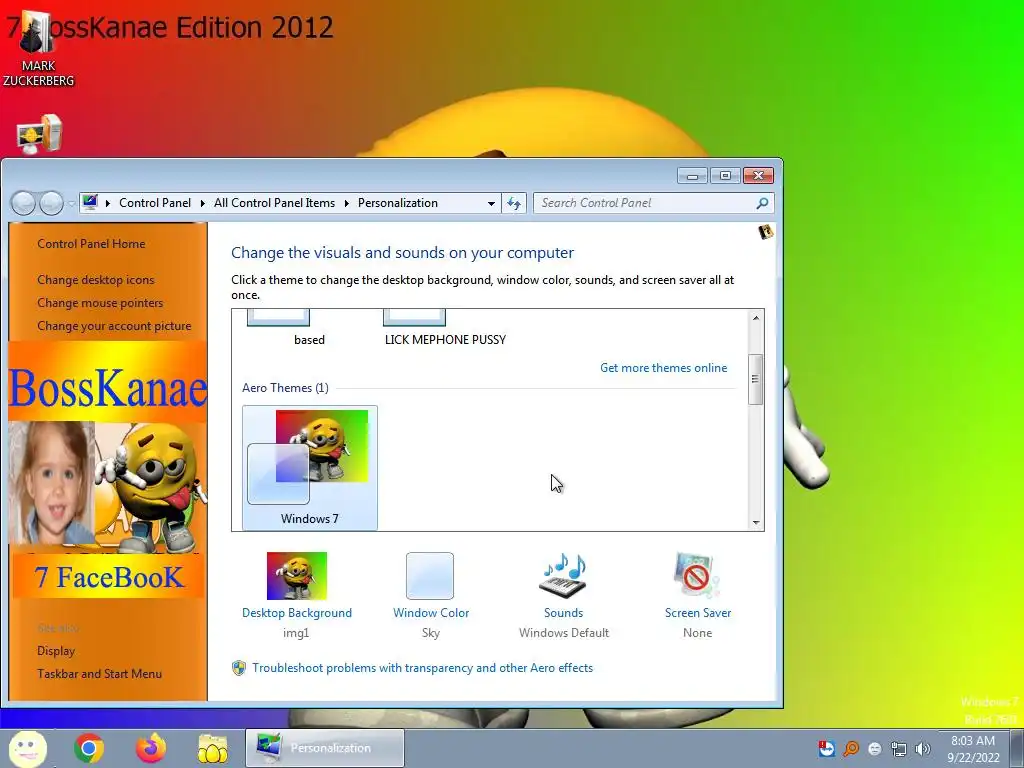Open the address bar history dropdown
The height and width of the screenshot is (768, 1024).
tap(491, 204)
